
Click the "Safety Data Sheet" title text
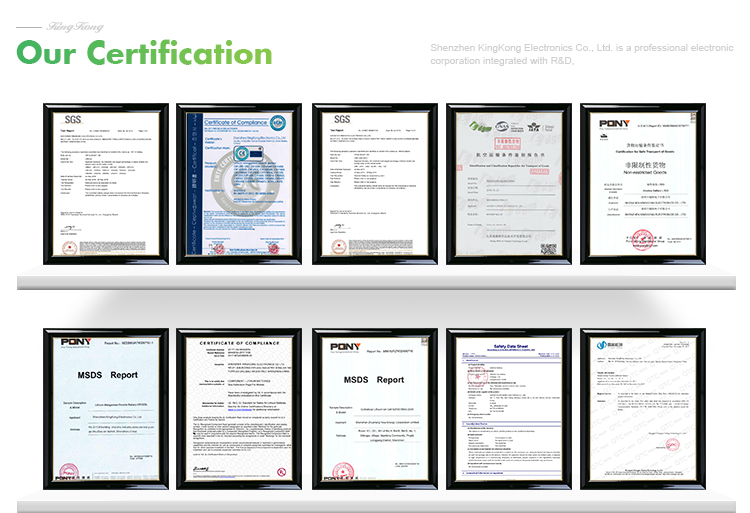point(510,346)
